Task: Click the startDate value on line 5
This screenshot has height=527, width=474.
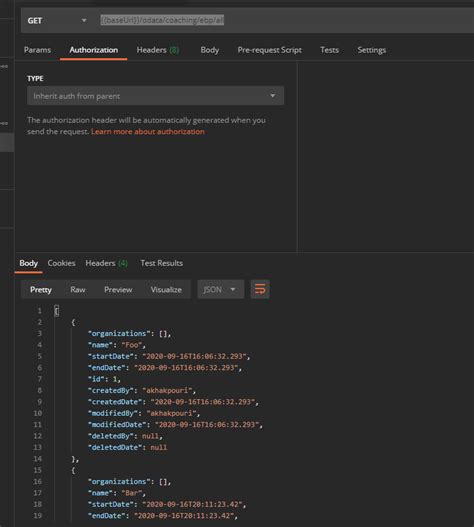Action: point(194,356)
